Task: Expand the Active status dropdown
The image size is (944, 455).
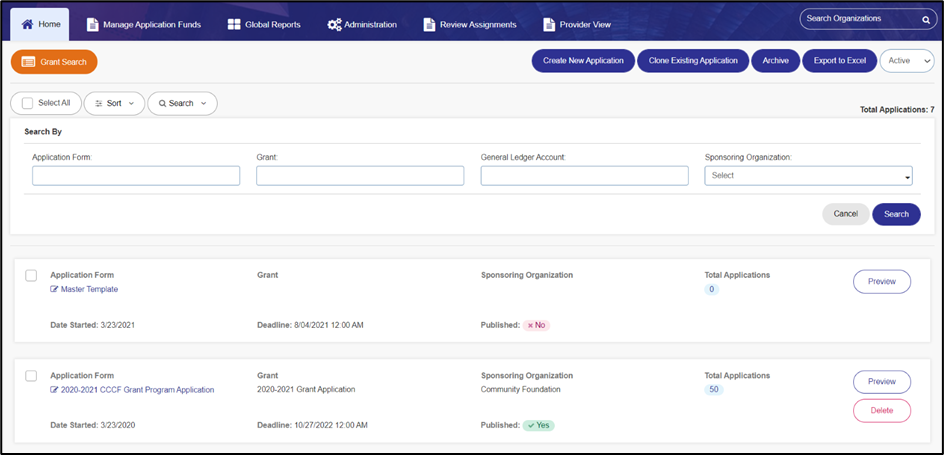Action: point(907,61)
